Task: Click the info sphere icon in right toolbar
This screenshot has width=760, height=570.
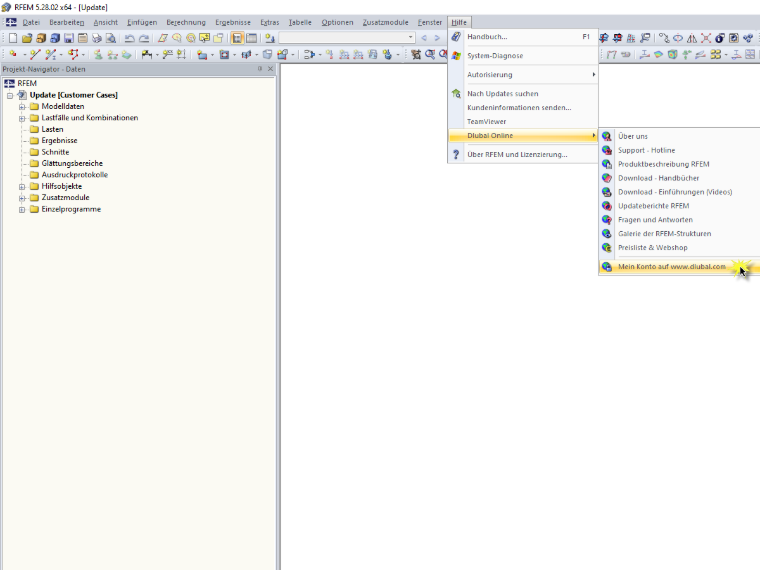Action: click(x=720, y=38)
